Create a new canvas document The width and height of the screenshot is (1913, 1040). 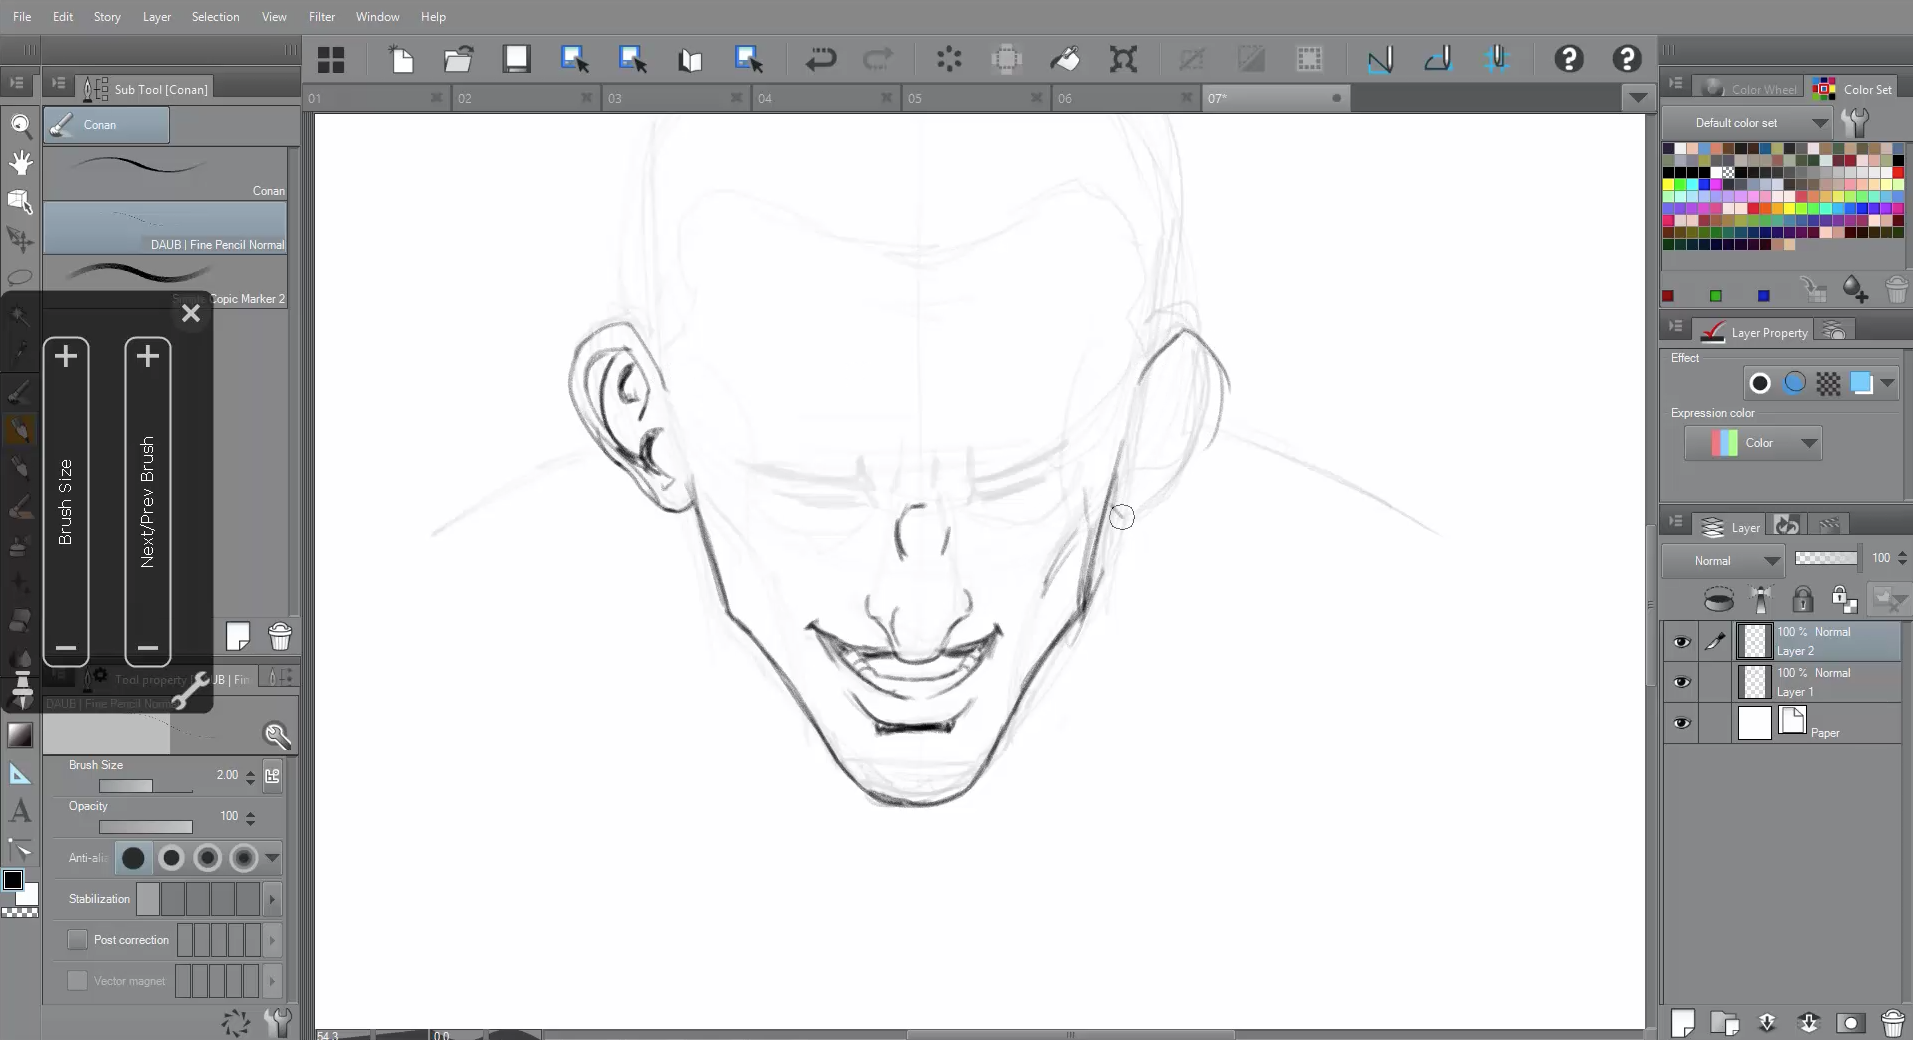pyautogui.click(x=402, y=60)
